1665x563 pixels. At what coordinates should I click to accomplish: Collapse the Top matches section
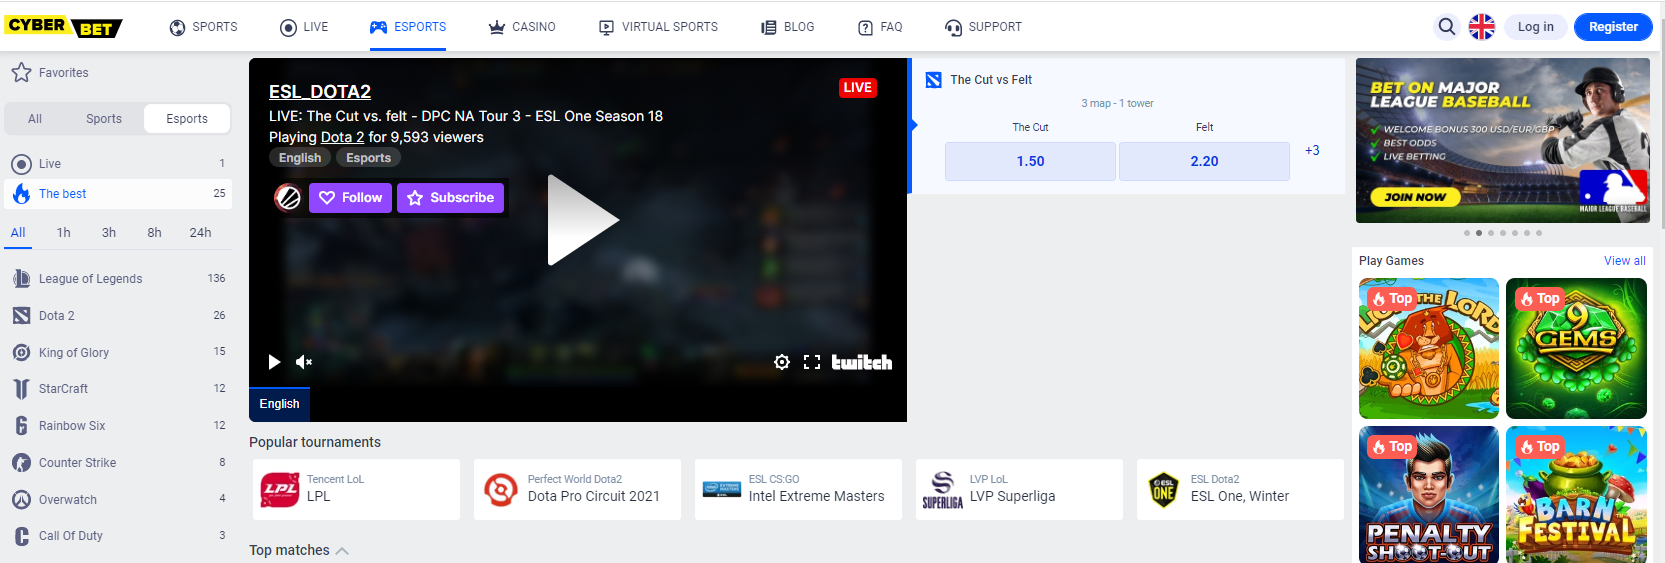point(342,551)
